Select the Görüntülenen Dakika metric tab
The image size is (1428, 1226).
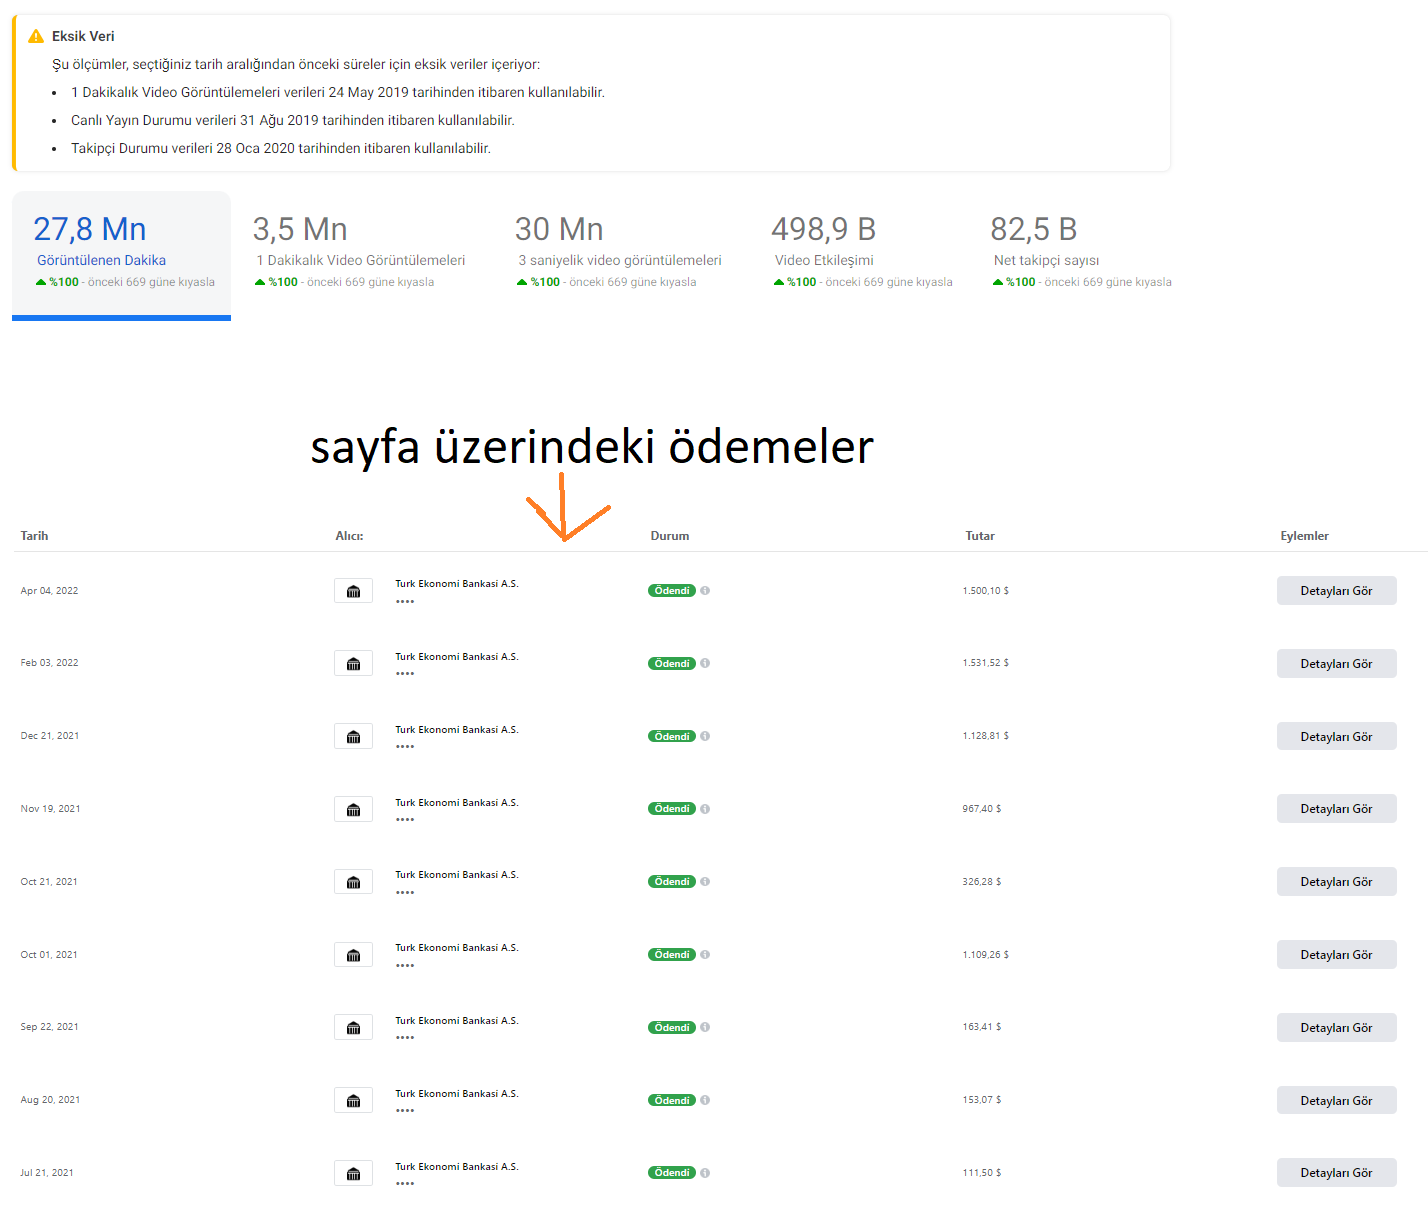tap(121, 255)
